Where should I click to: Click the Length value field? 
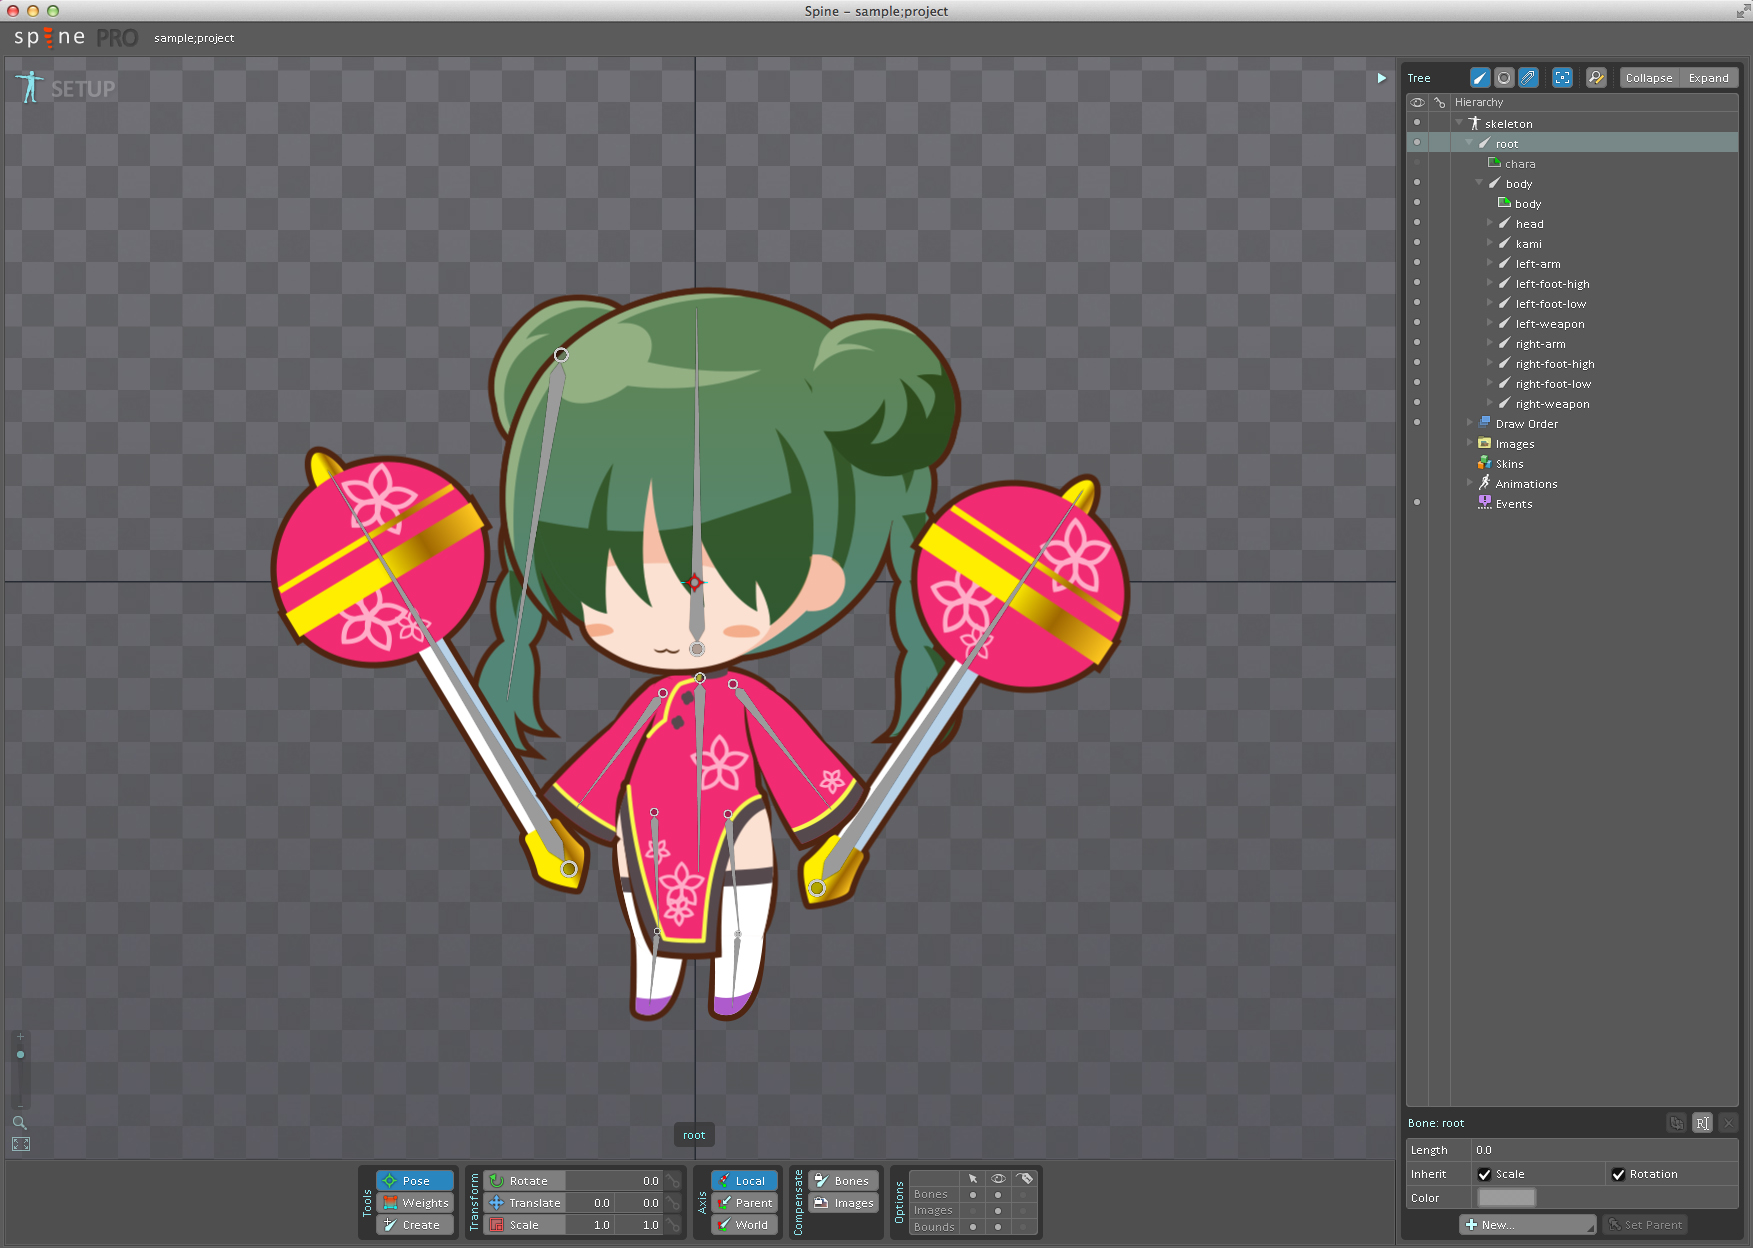pyautogui.click(x=1604, y=1150)
